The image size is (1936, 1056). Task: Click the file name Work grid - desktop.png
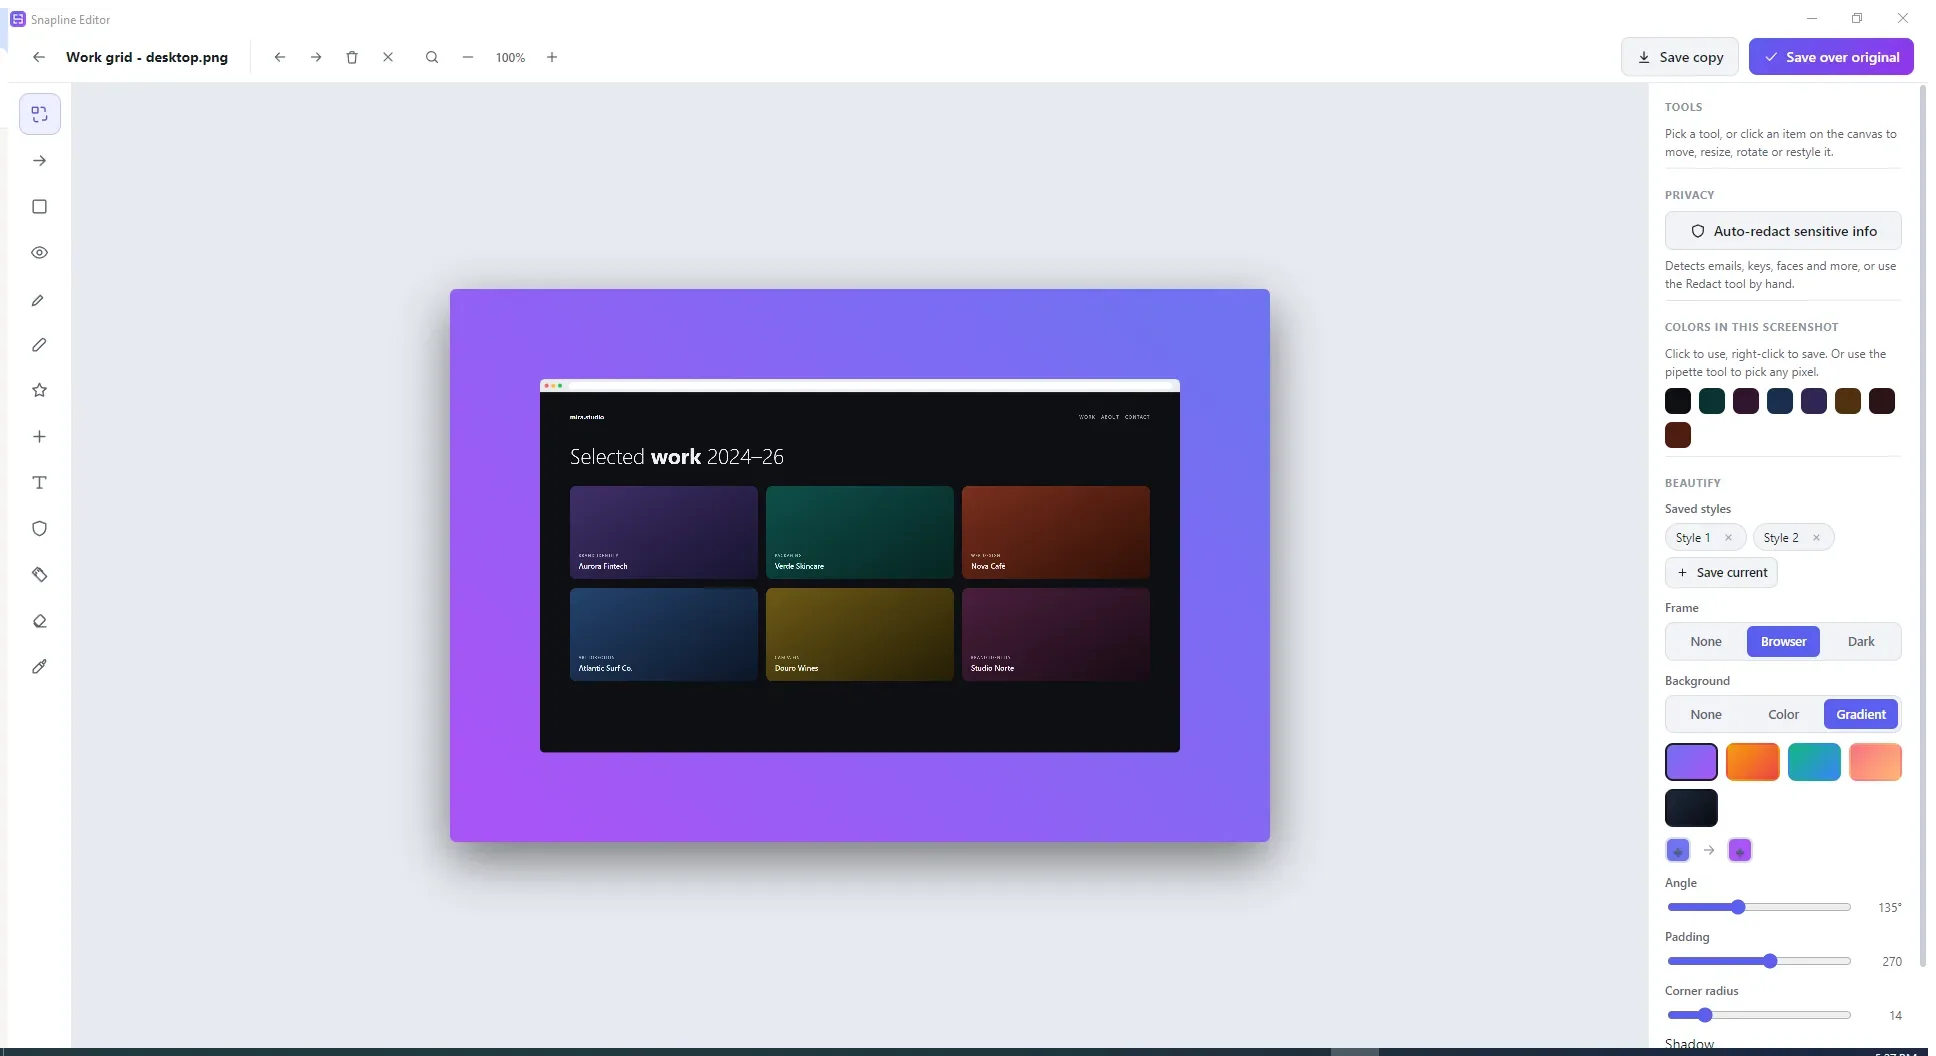[x=147, y=57]
